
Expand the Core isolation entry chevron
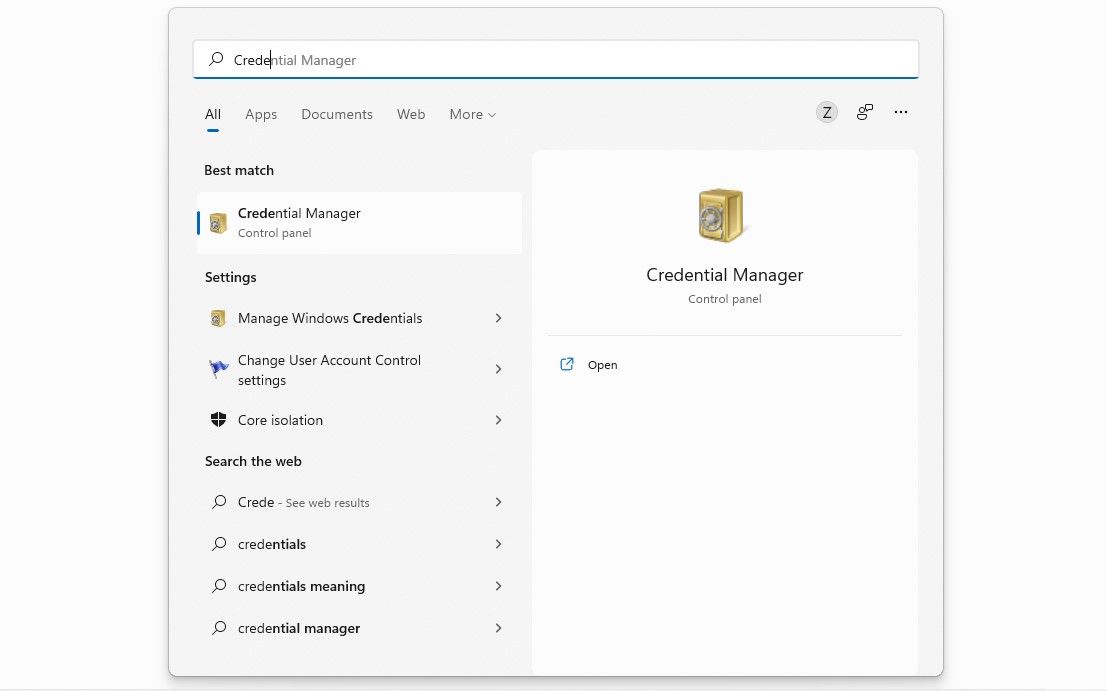[x=498, y=420]
